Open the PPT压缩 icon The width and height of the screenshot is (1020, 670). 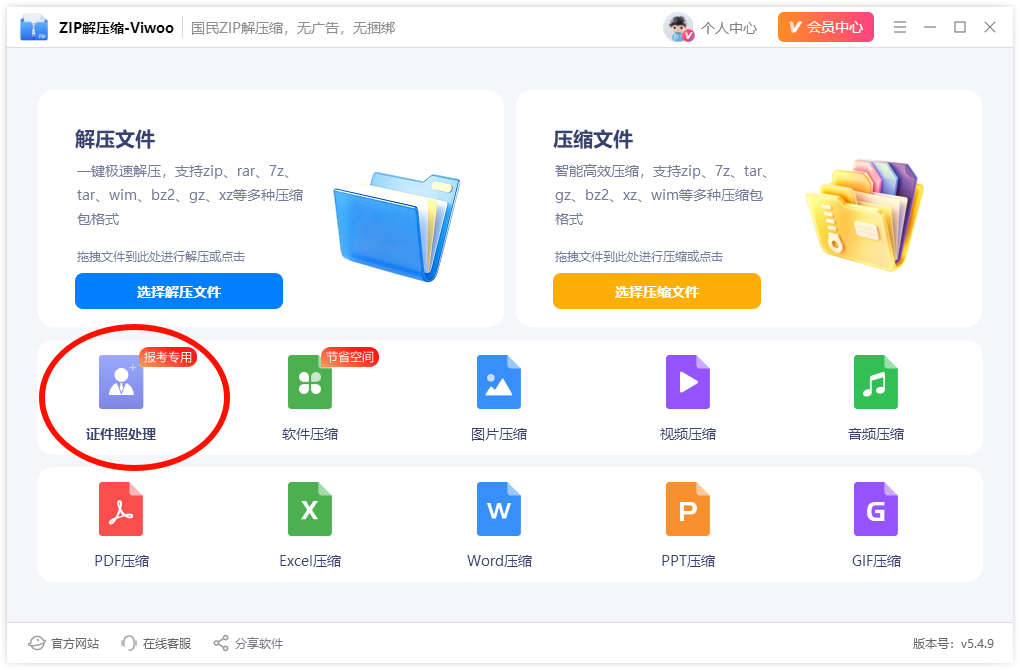(x=688, y=509)
